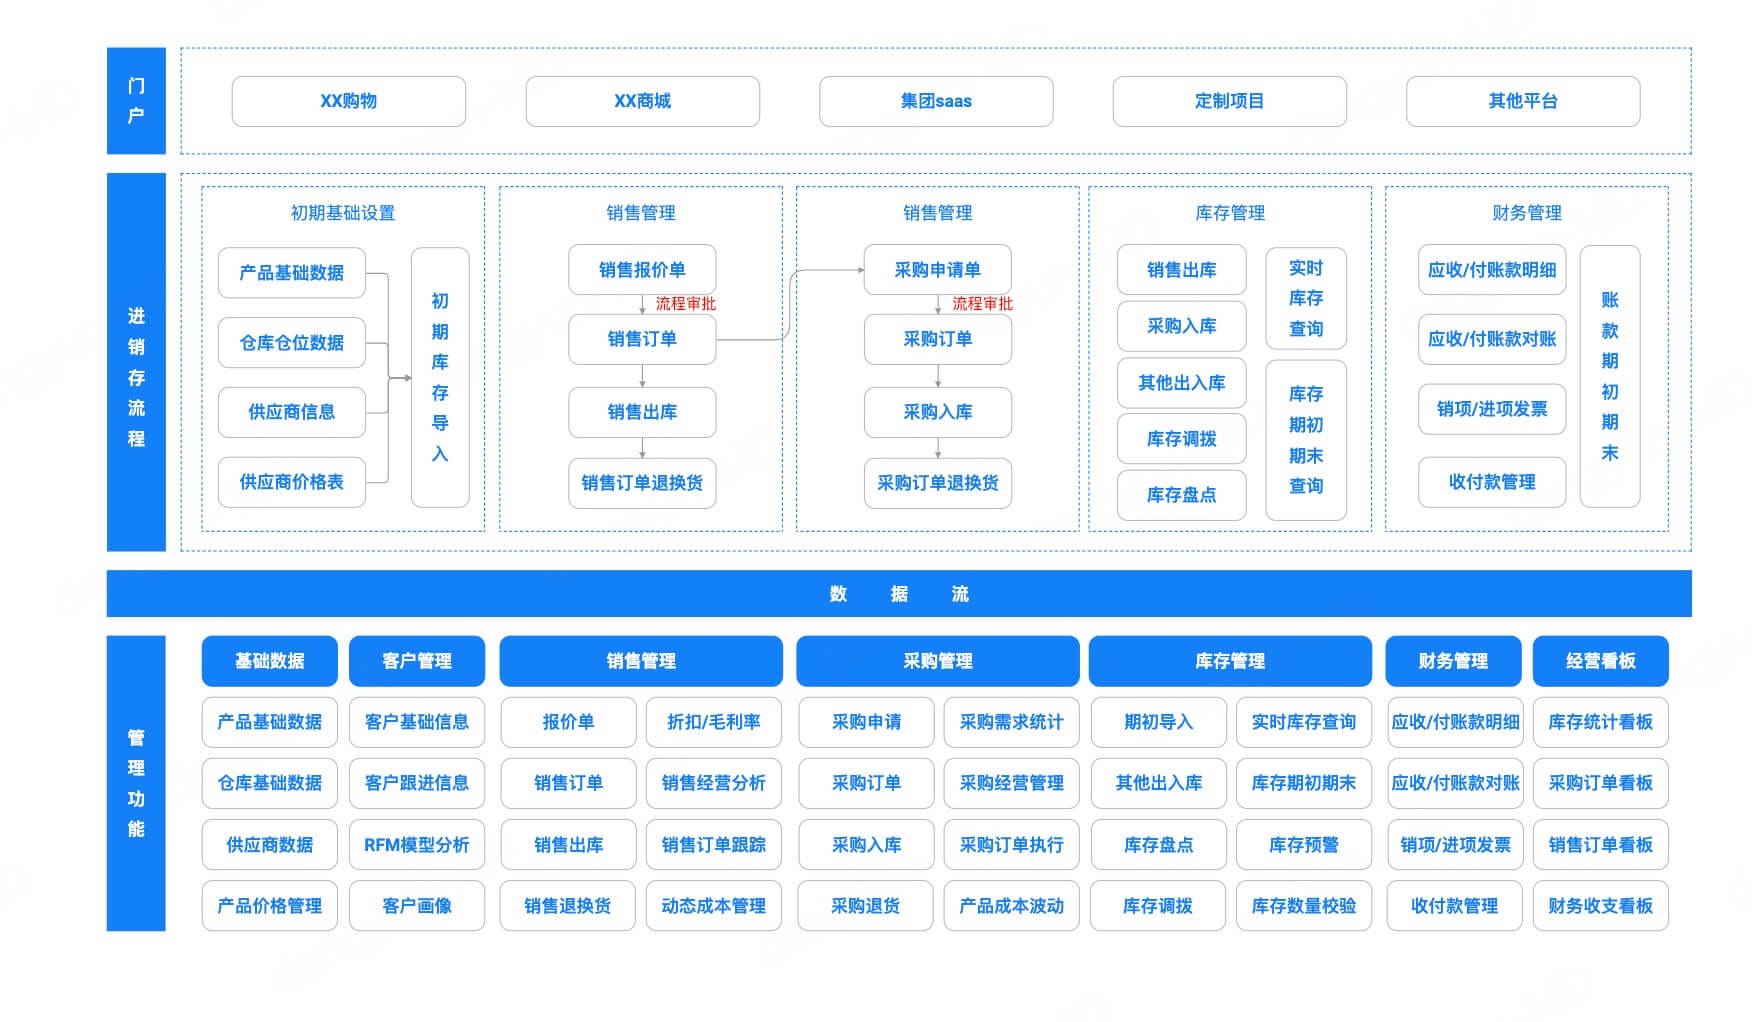
Task: Click 收付款管理 under 财务管理
Action: click(1491, 481)
